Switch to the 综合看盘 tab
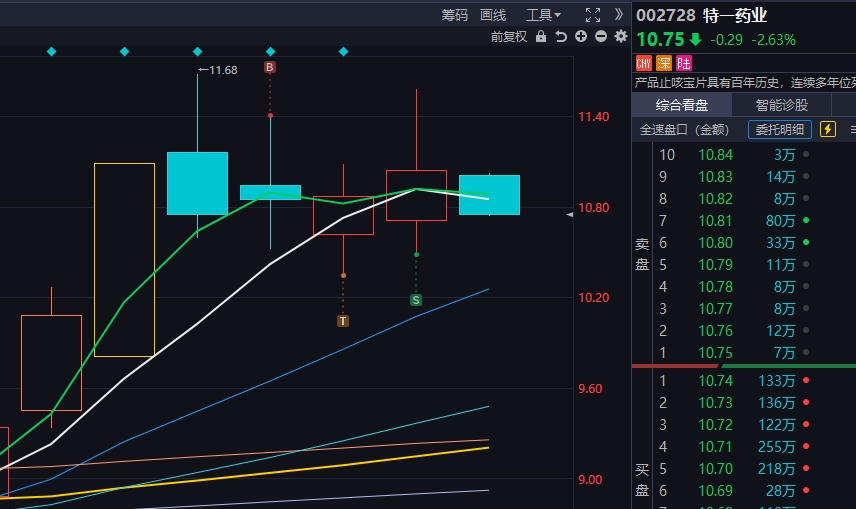The height and width of the screenshot is (509, 856). coord(682,105)
